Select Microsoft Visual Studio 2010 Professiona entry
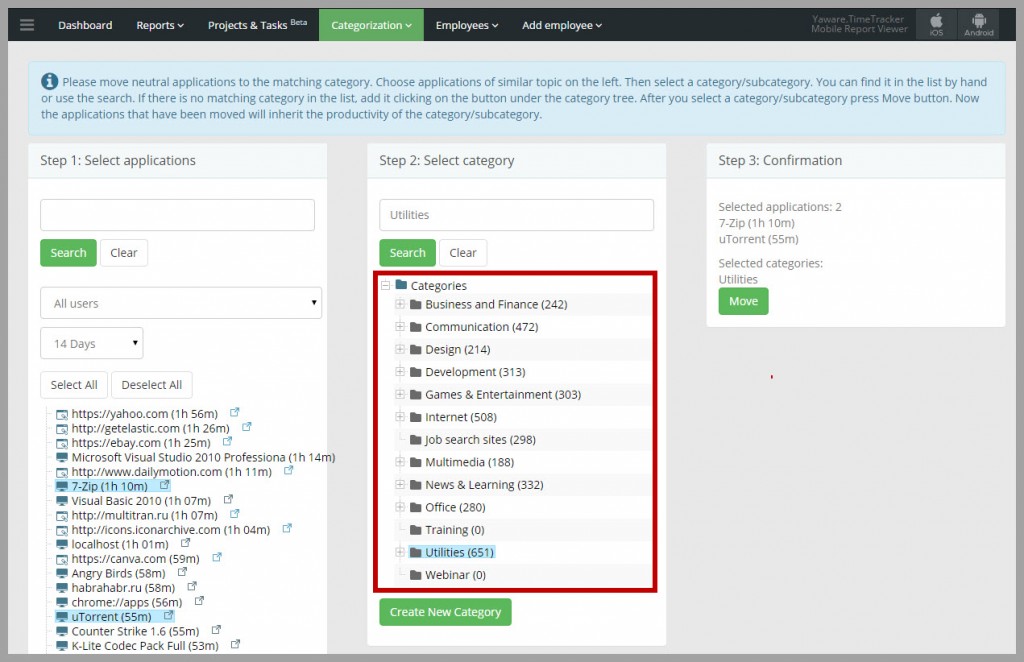The height and width of the screenshot is (662, 1024). point(203,457)
